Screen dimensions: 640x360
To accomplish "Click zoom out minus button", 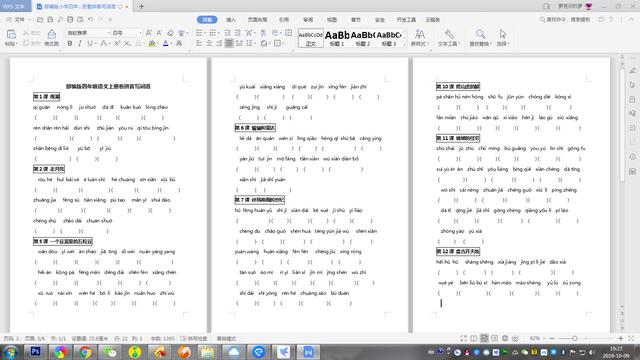I will coord(552,338).
